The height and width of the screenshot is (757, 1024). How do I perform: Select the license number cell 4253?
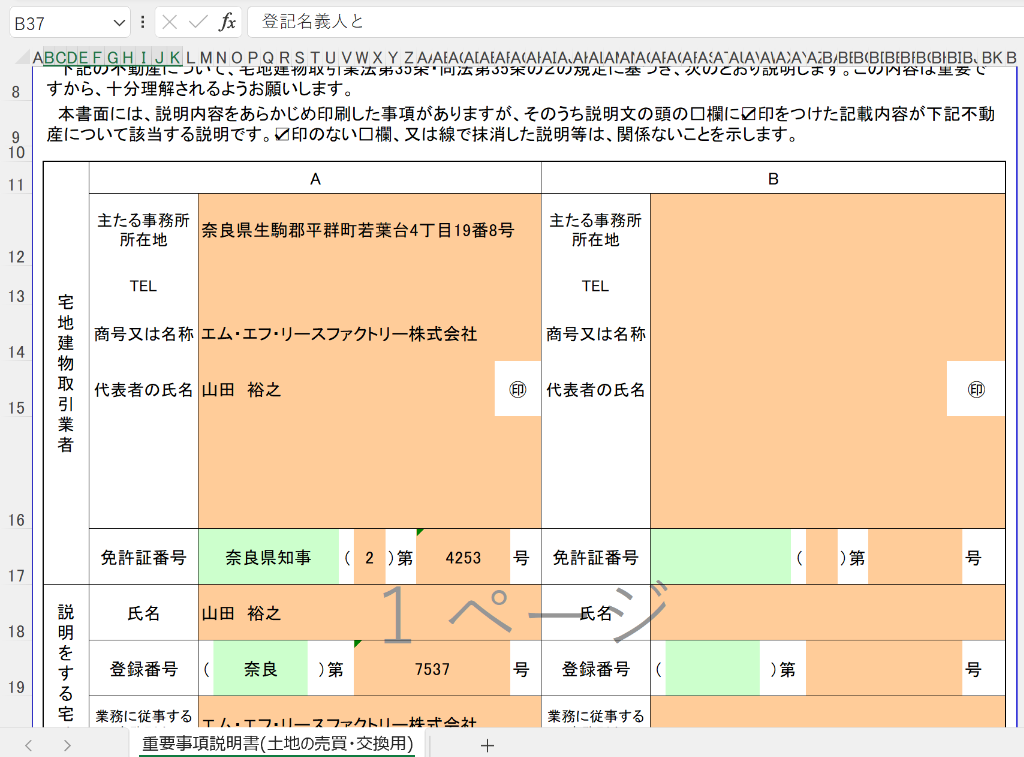coord(462,558)
